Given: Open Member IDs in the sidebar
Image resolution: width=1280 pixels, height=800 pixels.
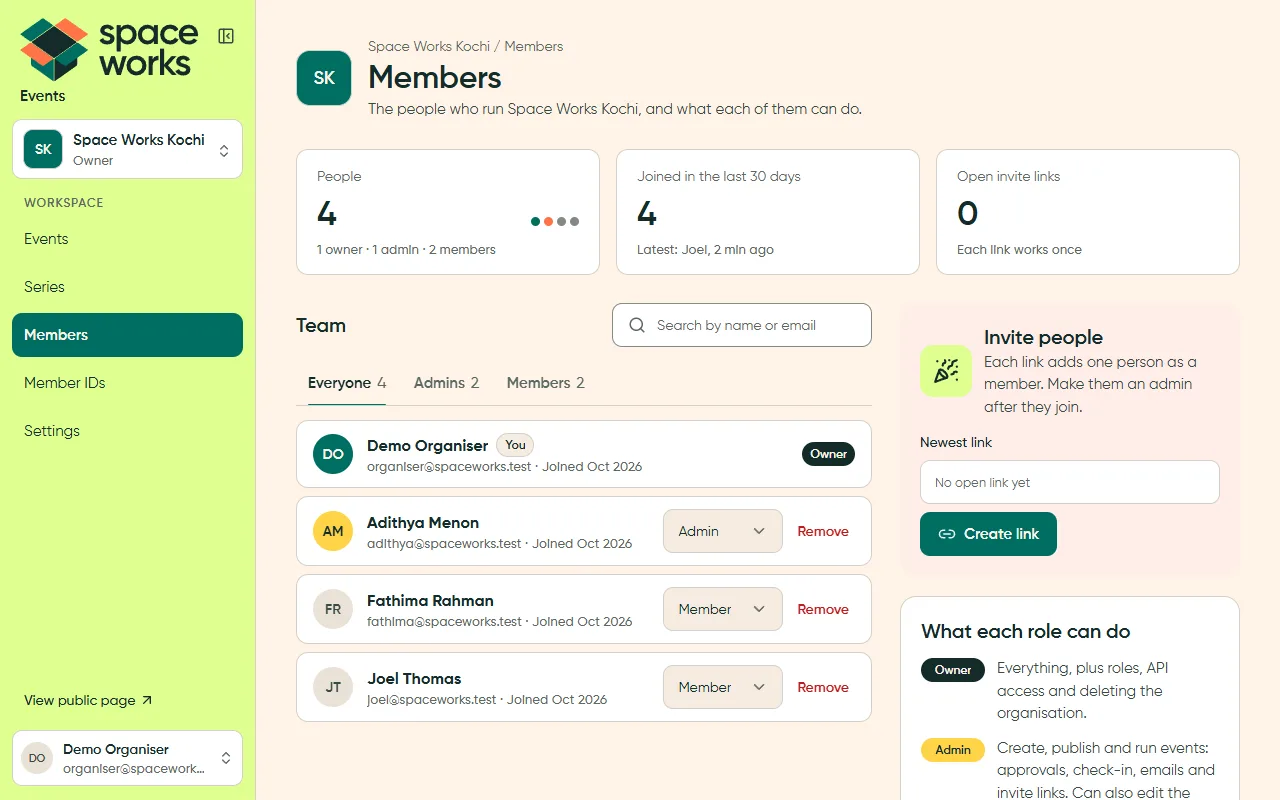Looking at the screenshot, I should (127, 383).
